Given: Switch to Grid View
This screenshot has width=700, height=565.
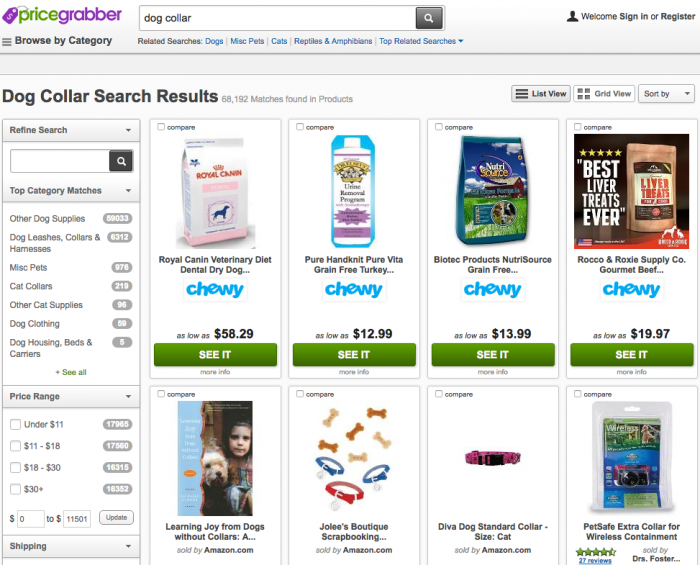Looking at the screenshot, I should [604, 94].
